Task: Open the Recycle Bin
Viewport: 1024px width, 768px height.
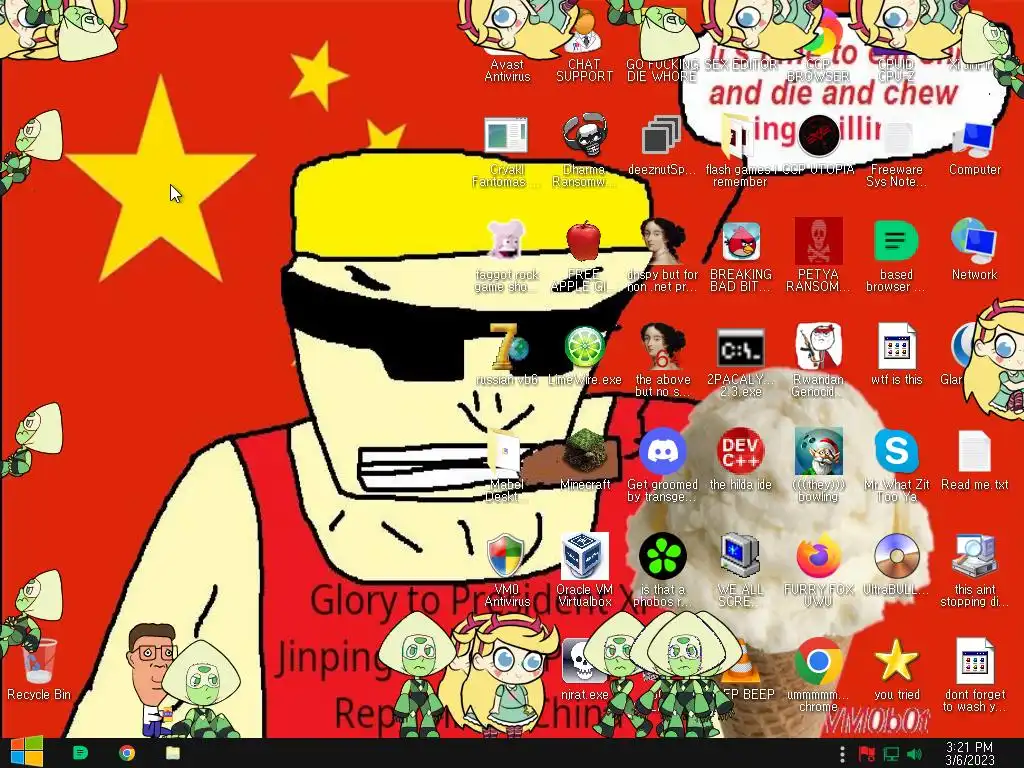Action: pyautogui.click(x=39, y=669)
